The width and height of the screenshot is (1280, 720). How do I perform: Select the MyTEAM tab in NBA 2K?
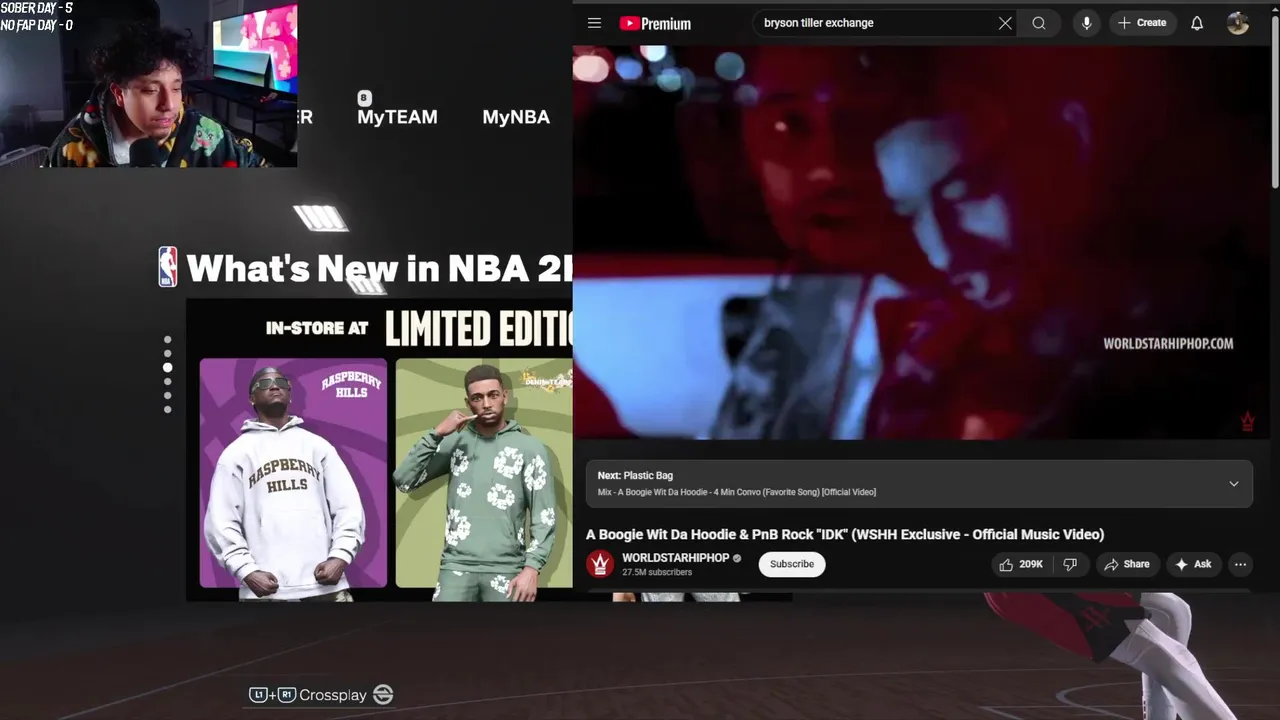click(397, 117)
